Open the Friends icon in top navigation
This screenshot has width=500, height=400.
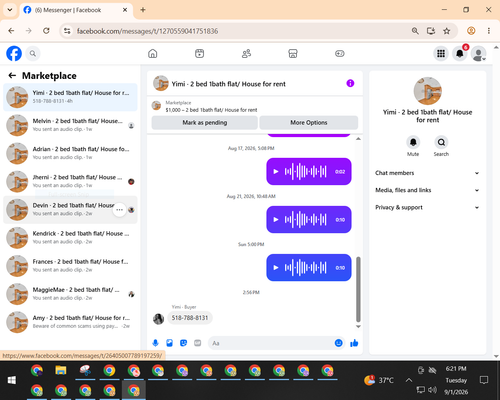pyautogui.click(x=246, y=53)
